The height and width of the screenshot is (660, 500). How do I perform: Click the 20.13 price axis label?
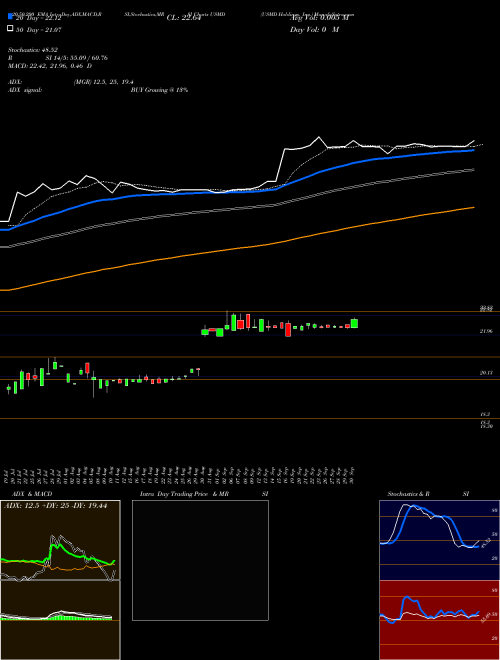point(486,373)
